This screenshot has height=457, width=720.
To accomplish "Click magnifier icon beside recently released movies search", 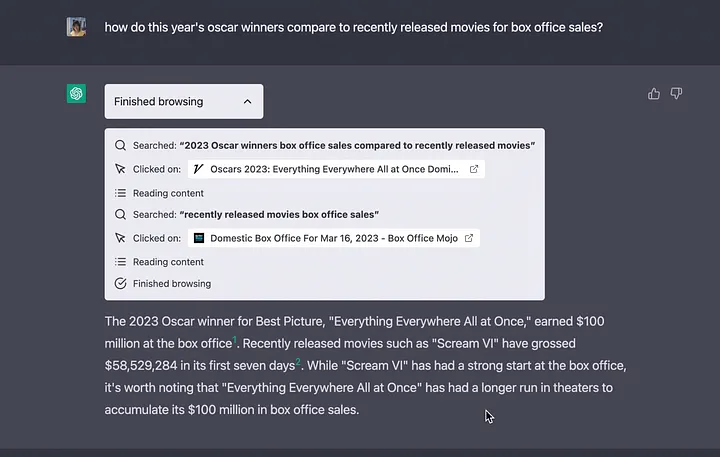I will pyautogui.click(x=121, y=214).
